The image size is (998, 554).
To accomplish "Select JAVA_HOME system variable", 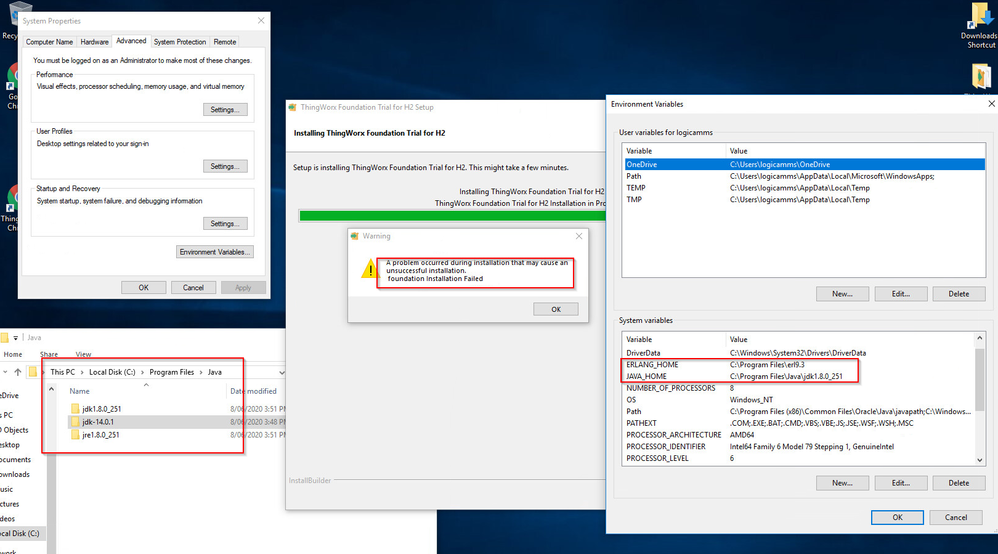I will pyautogui.click(x=798, y=376).
